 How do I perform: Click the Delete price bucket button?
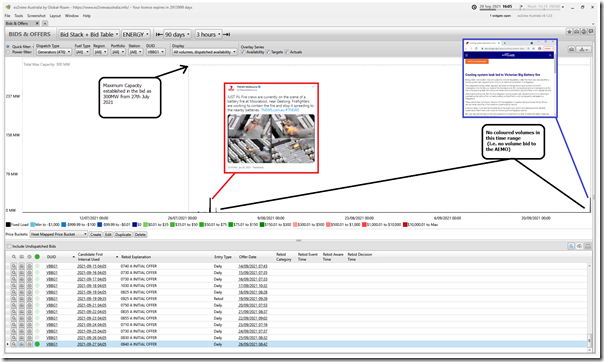point(140,234)
